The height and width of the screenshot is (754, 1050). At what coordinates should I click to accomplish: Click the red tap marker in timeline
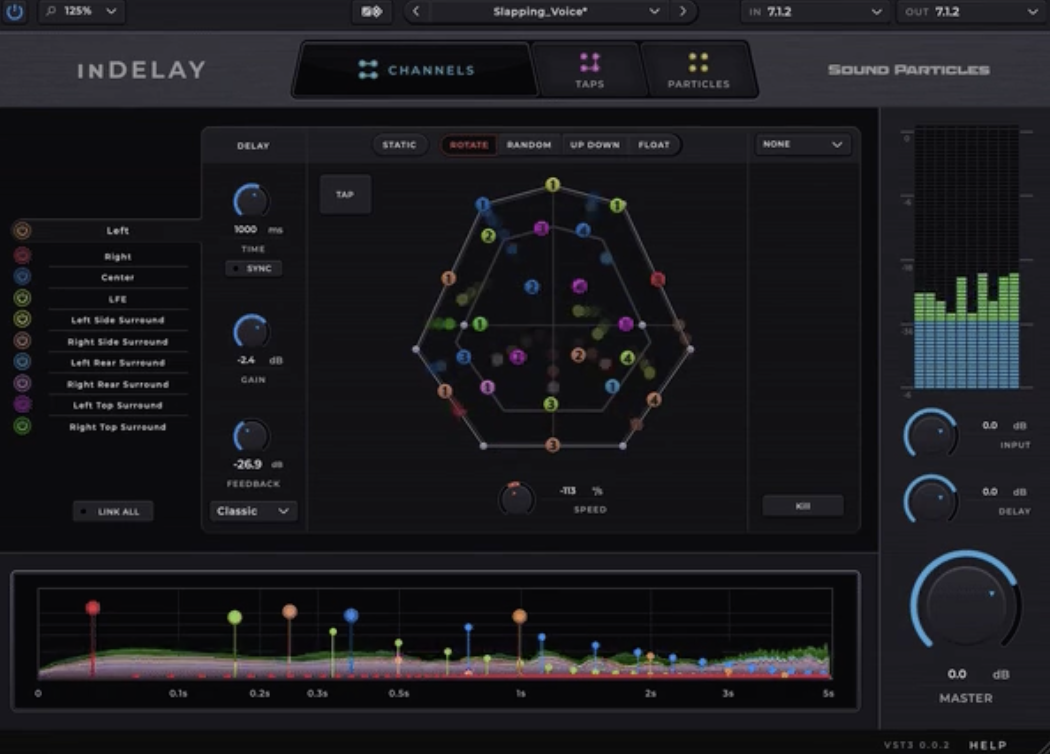coord(93,607)
